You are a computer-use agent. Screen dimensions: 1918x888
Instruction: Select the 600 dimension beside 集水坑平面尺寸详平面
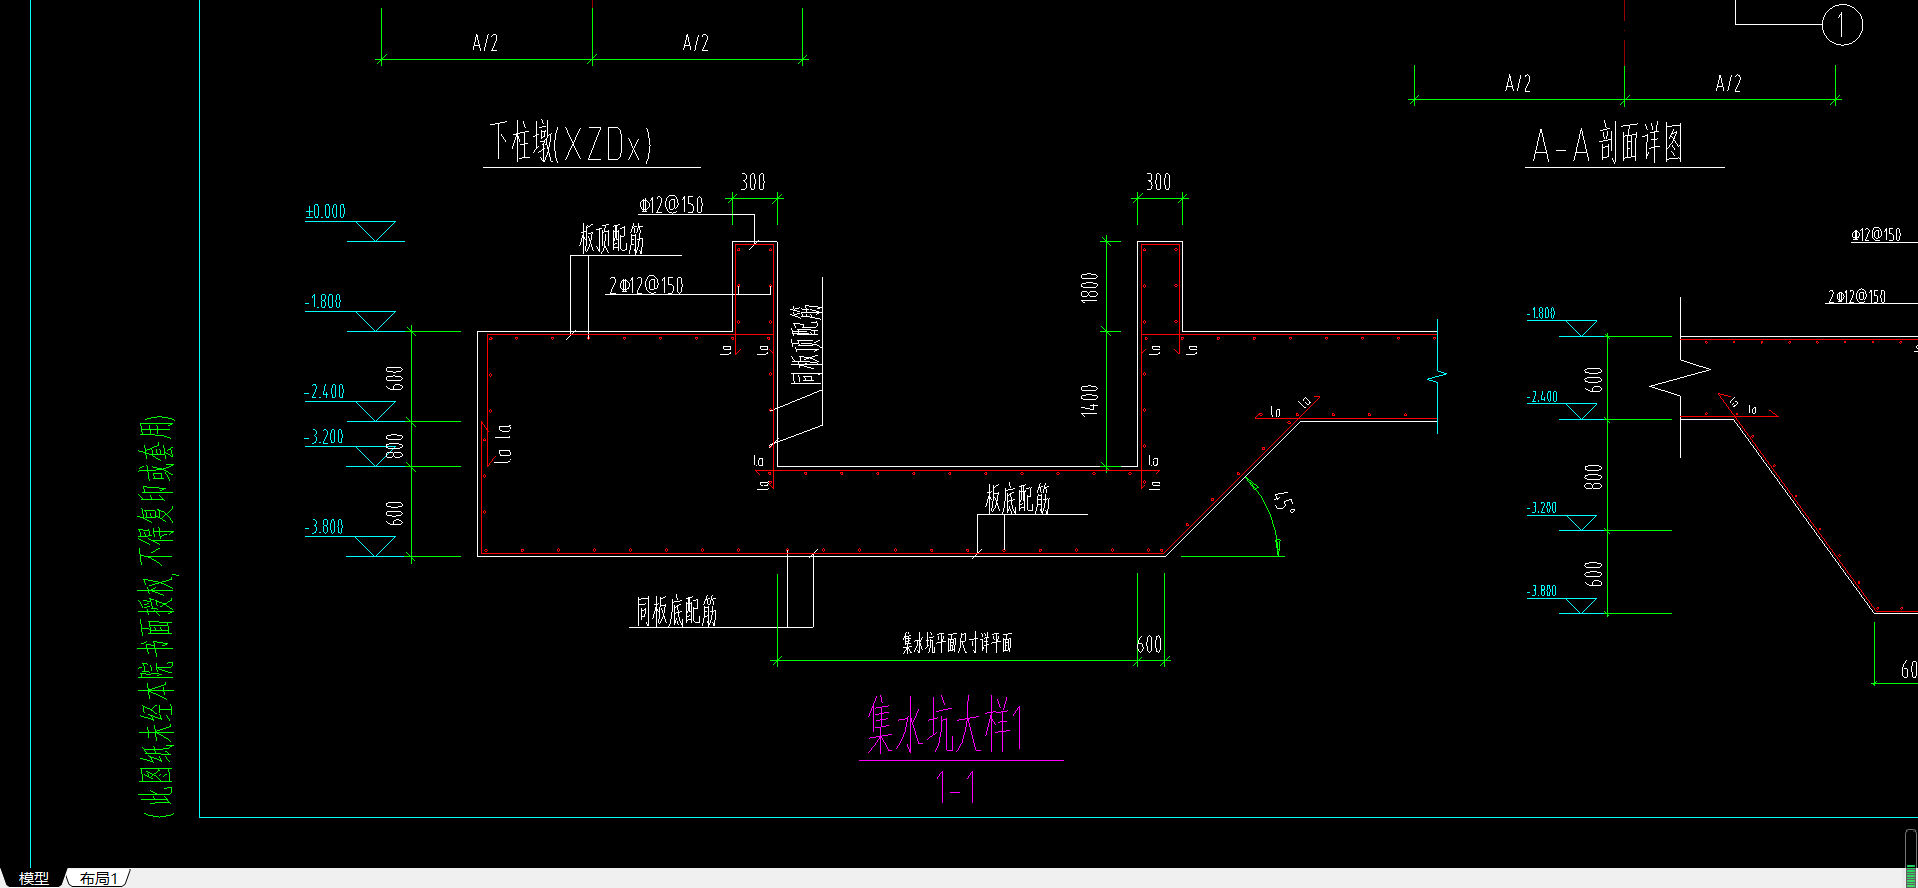pyautogui.click(x=1149, y=645)
